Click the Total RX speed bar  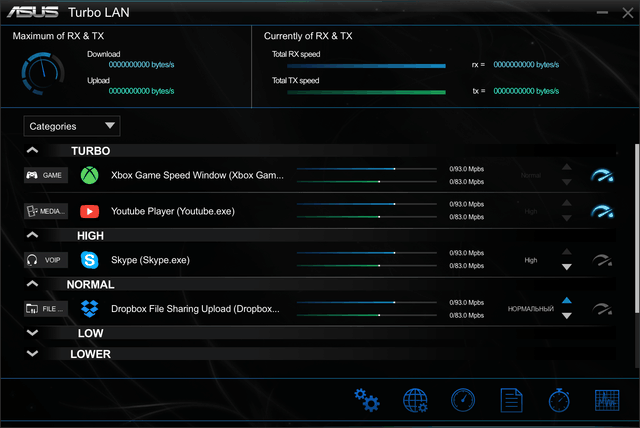tap(366, 66)
